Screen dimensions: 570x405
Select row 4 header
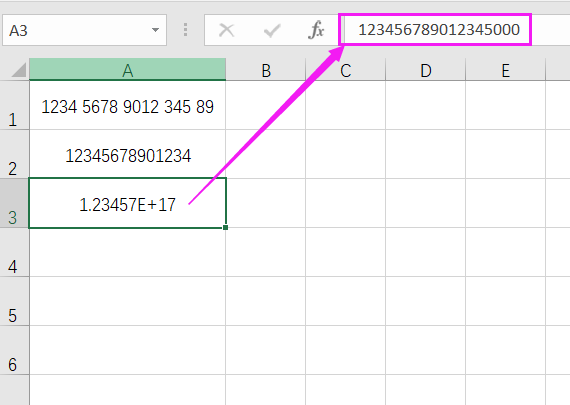click(14, 252)
